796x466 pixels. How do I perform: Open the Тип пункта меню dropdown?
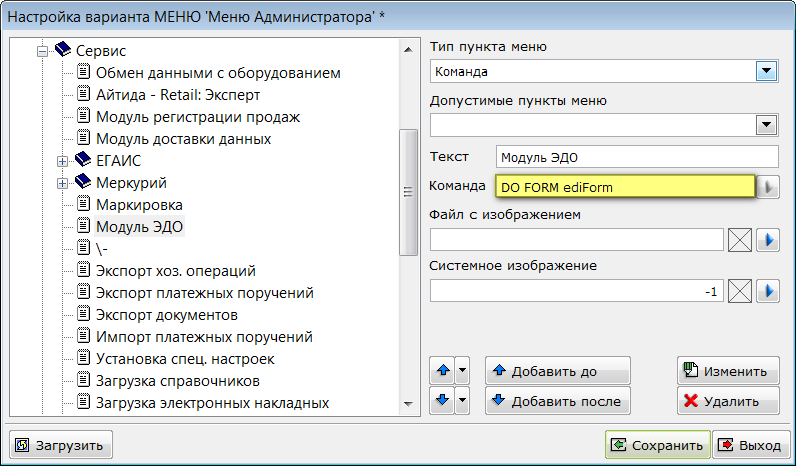(x=766, y=71)
